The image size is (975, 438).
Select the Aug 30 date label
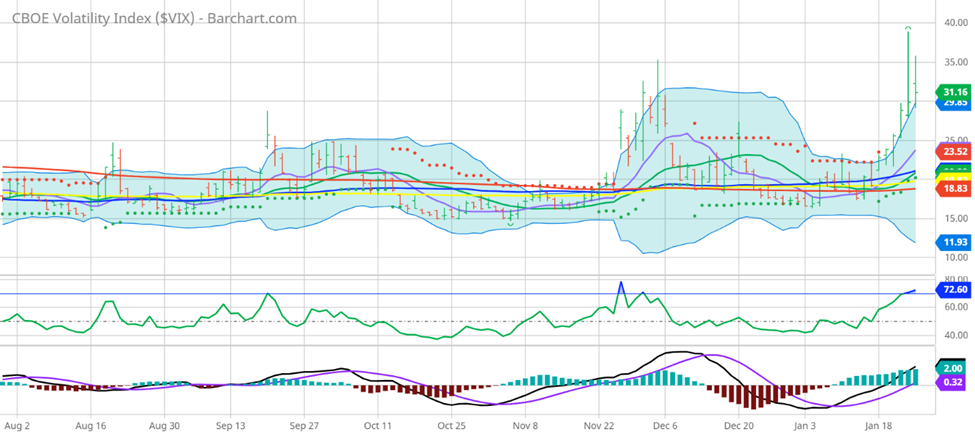tap(165, 427)
